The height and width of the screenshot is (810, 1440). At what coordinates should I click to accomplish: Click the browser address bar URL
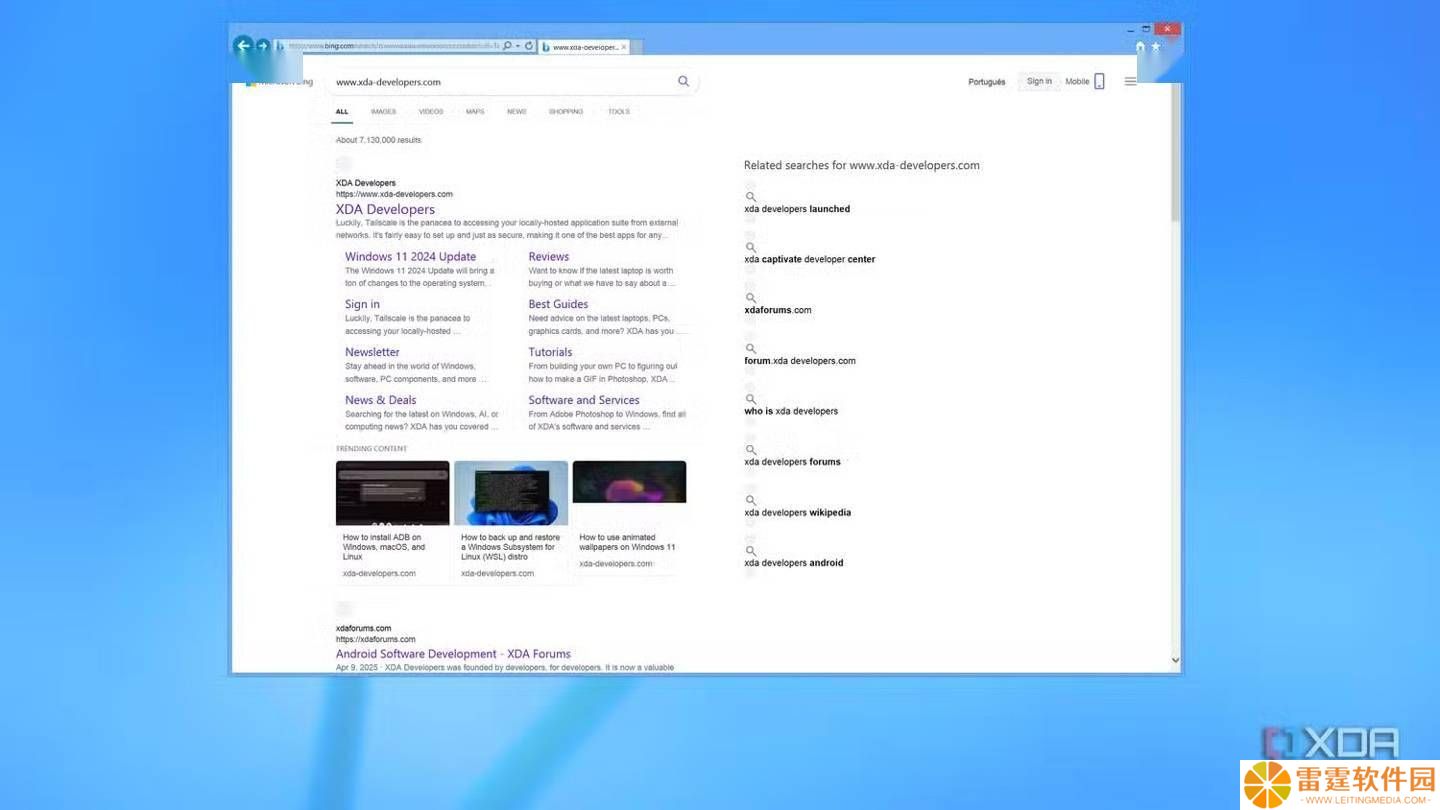pyautogui.click(x=393, y=46)
